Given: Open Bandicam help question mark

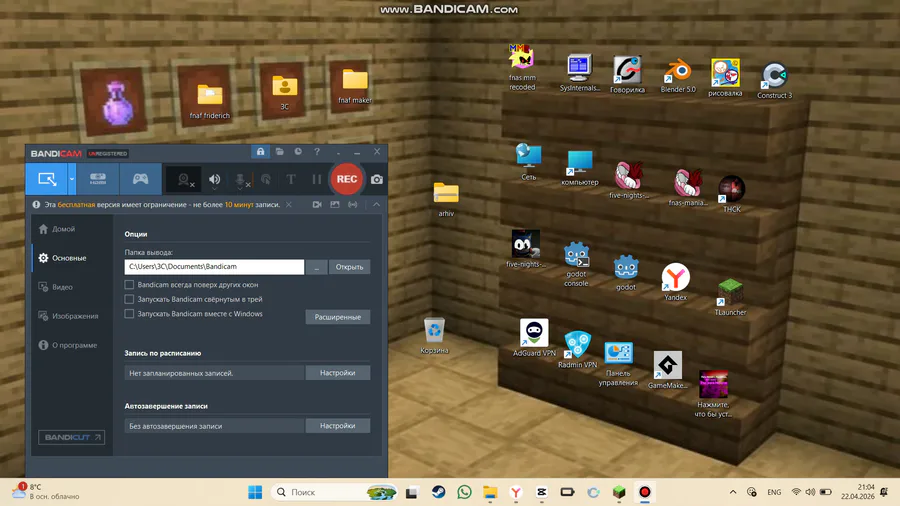Looking at the screenshot, I should click(317, 151).
